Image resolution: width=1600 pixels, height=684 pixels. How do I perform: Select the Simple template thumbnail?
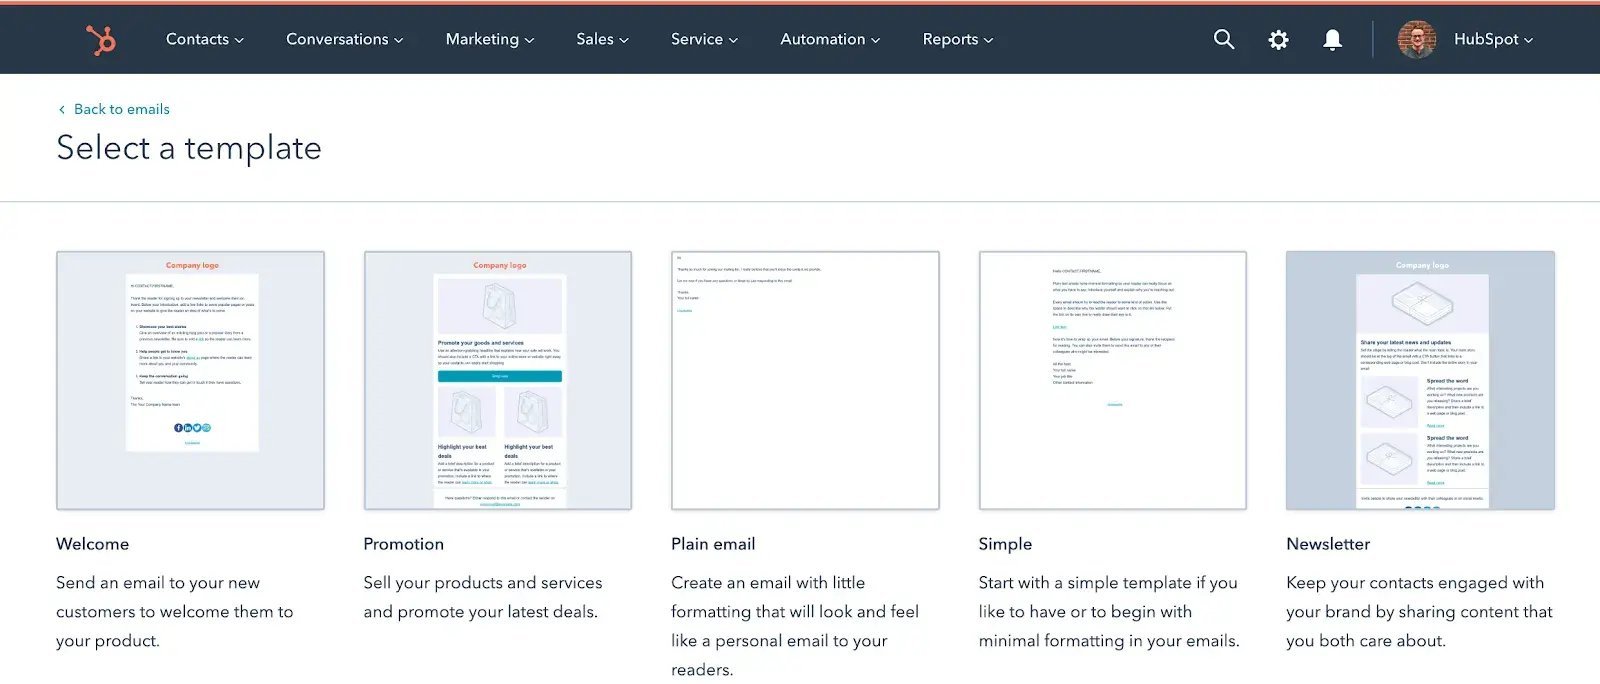coord(1113,380)
